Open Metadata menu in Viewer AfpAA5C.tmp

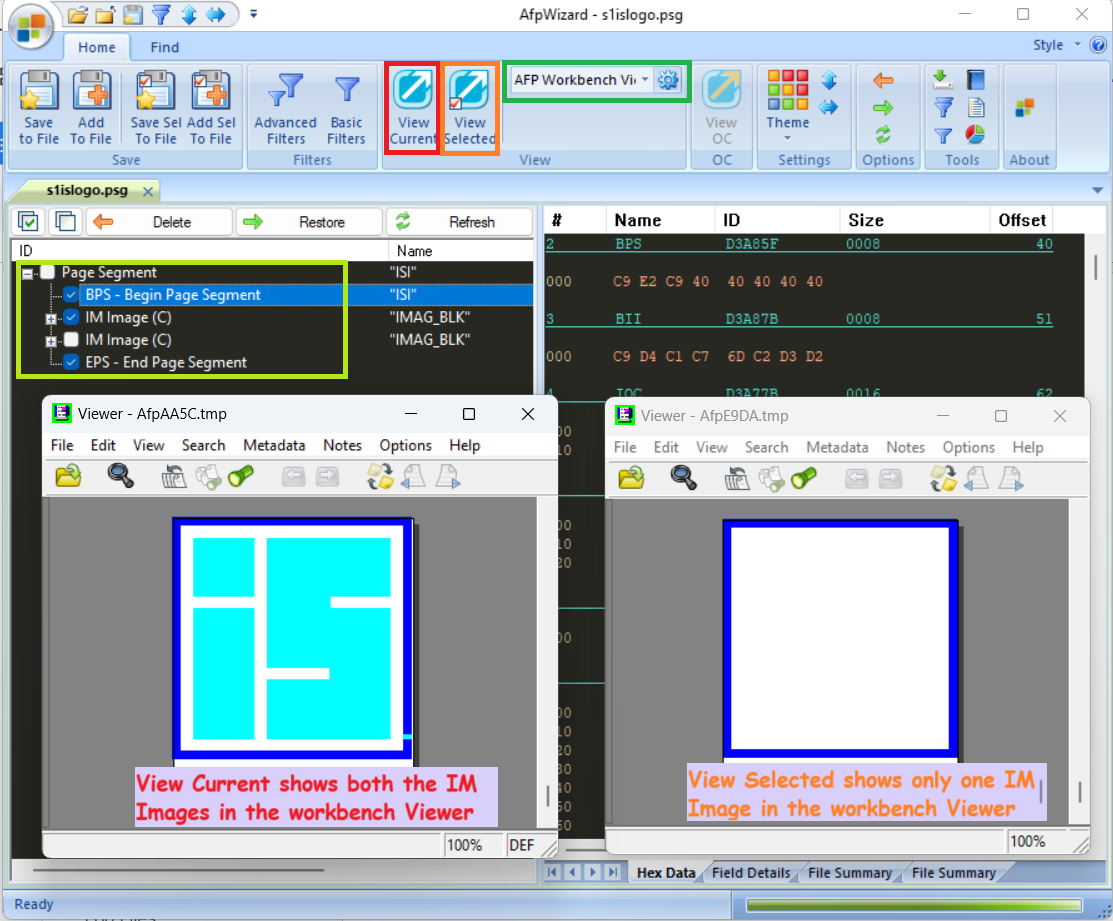274,445
